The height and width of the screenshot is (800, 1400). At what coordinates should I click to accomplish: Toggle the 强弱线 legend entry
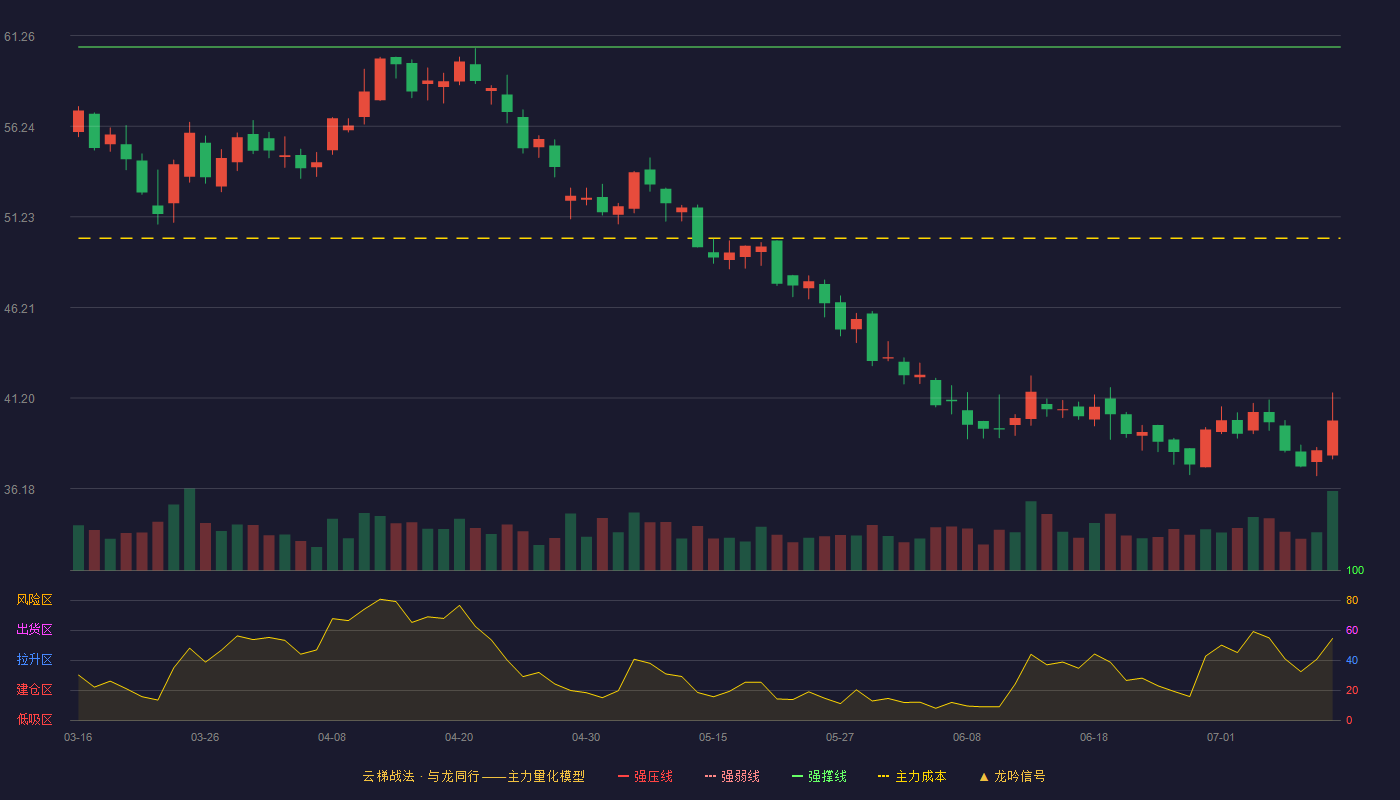point(732,776)
